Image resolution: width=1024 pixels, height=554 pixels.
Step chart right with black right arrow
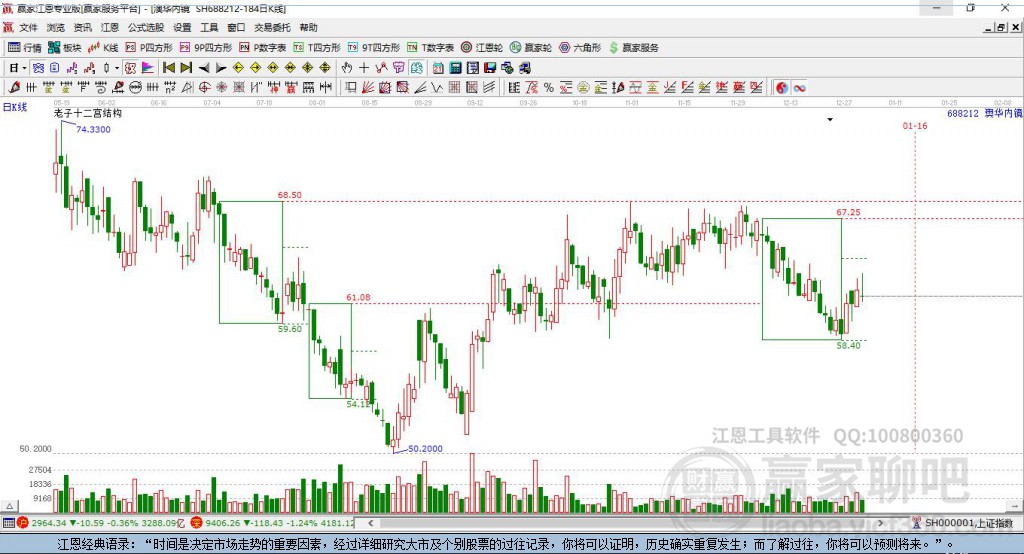point(221,68)
